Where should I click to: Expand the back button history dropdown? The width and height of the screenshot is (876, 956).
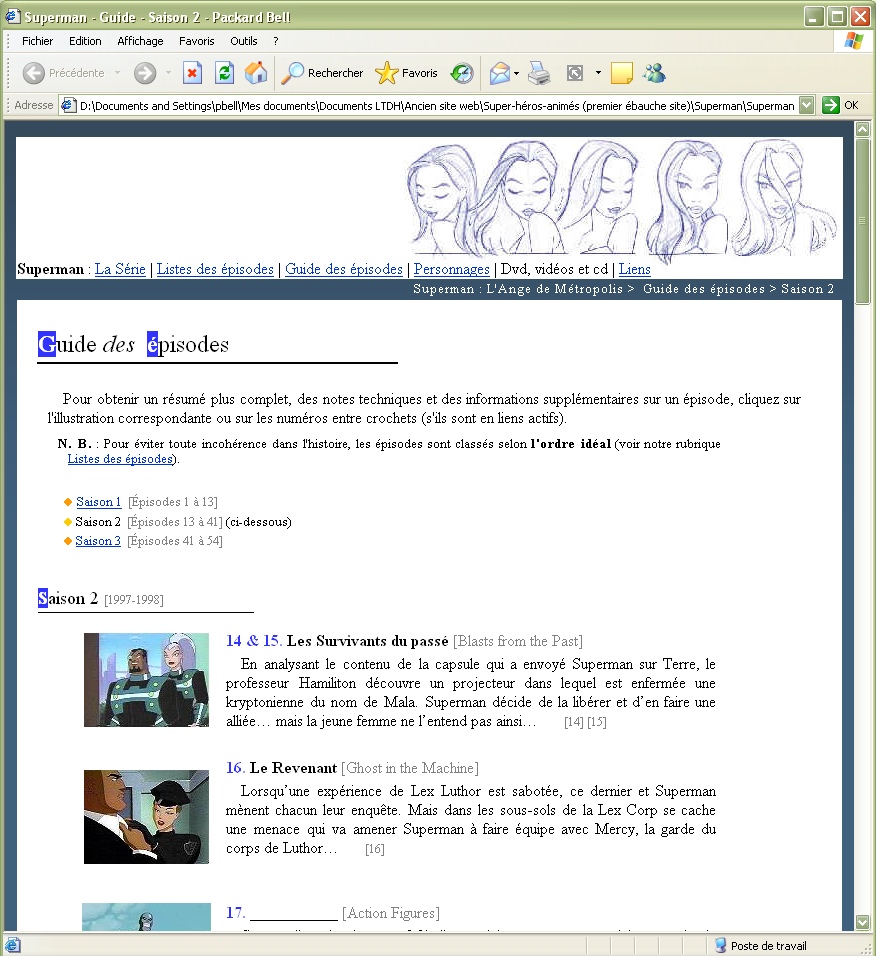pos(117,73)
